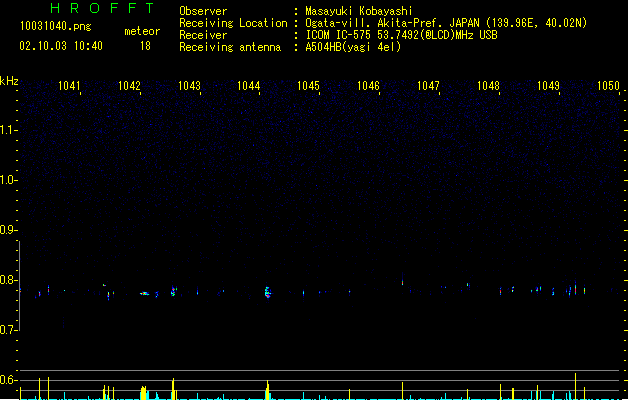Click the meteor echo just before 1043
Image resolution: width=629 pixels, height=400 pixels.
pos(173,291)
